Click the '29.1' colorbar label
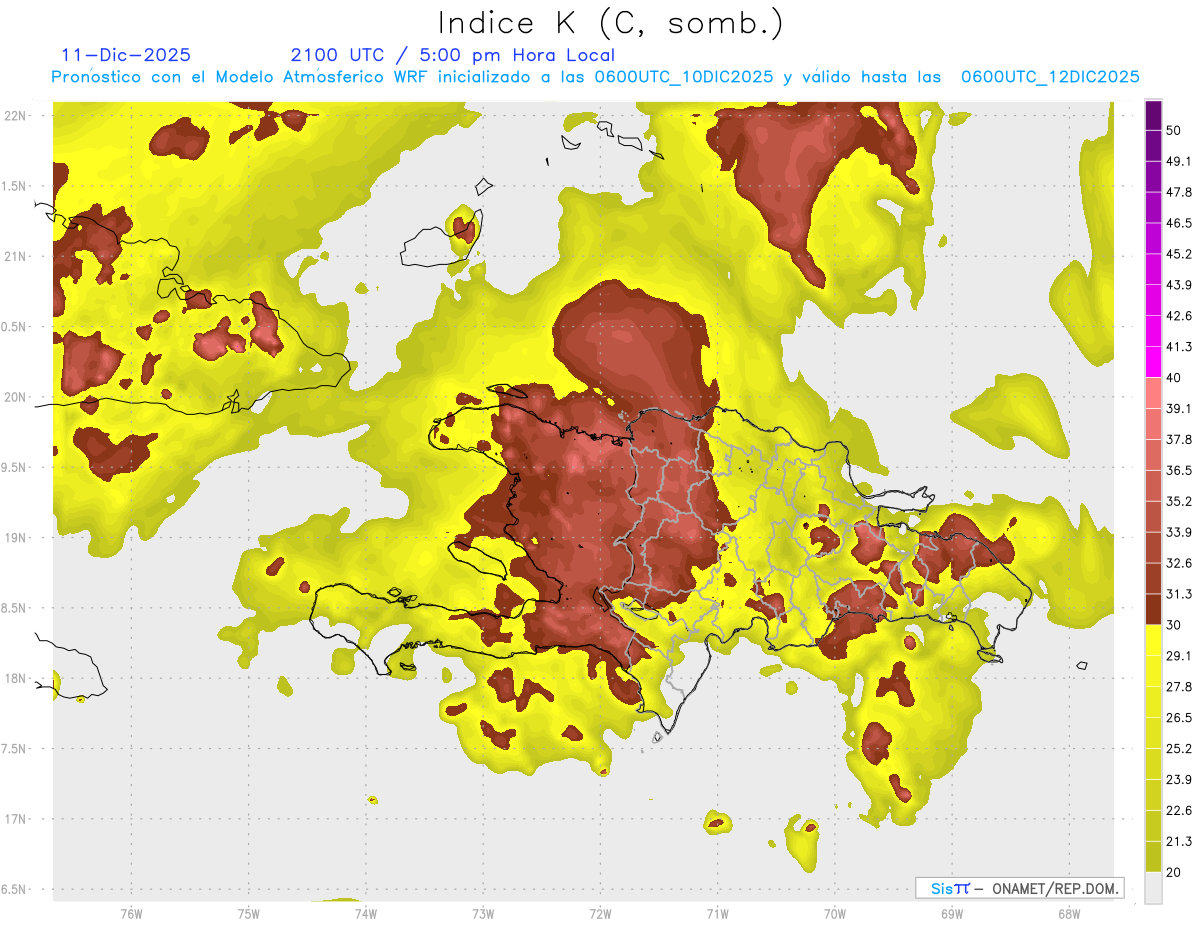Viewport: 1200px width, 927px height. coord(1179,656)
